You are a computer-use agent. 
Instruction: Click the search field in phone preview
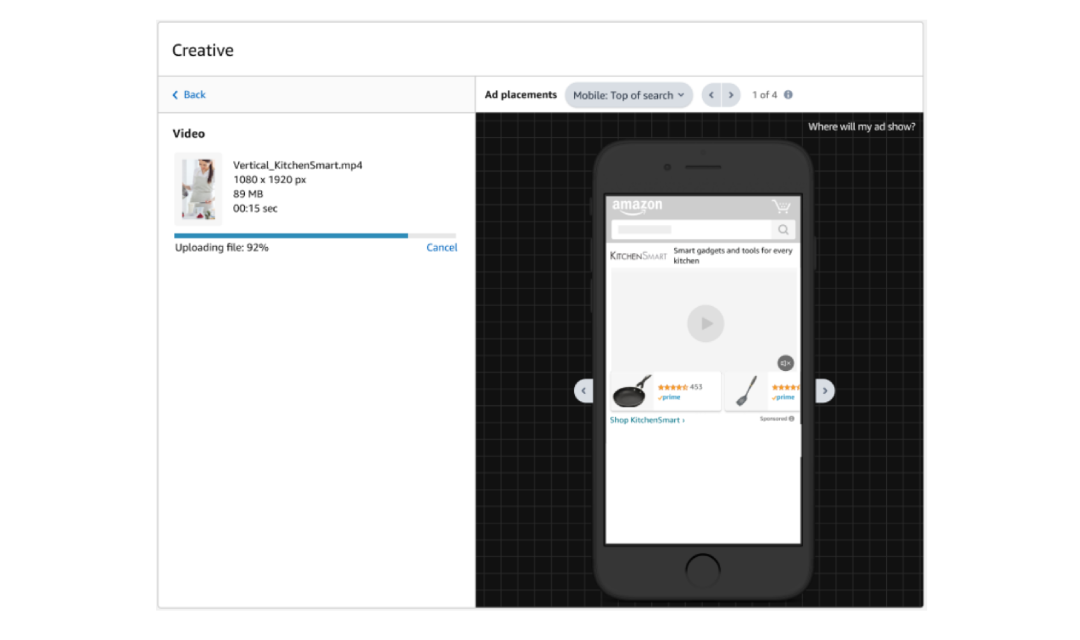691,229
